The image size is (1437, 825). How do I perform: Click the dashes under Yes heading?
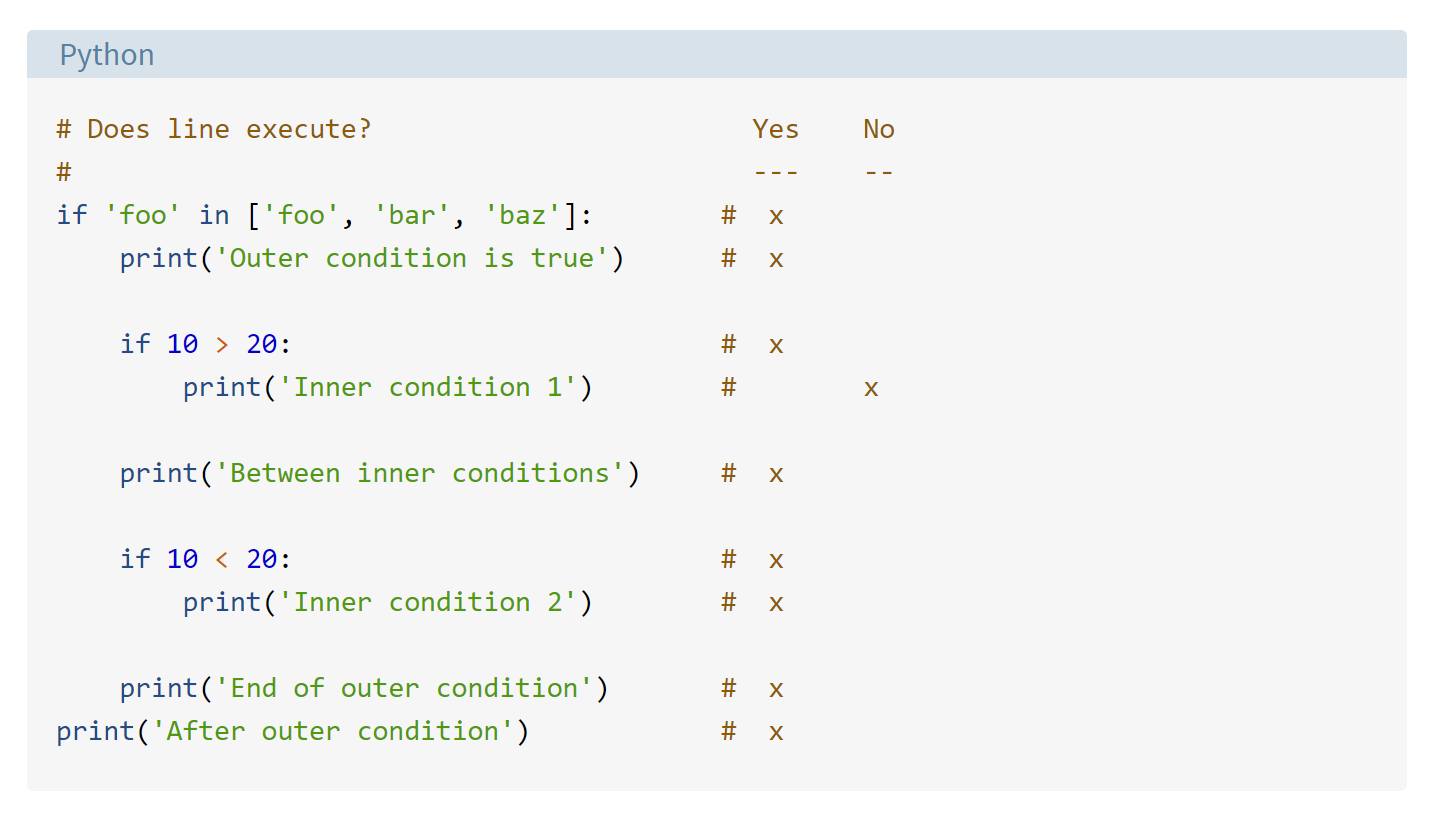[776, 172]
